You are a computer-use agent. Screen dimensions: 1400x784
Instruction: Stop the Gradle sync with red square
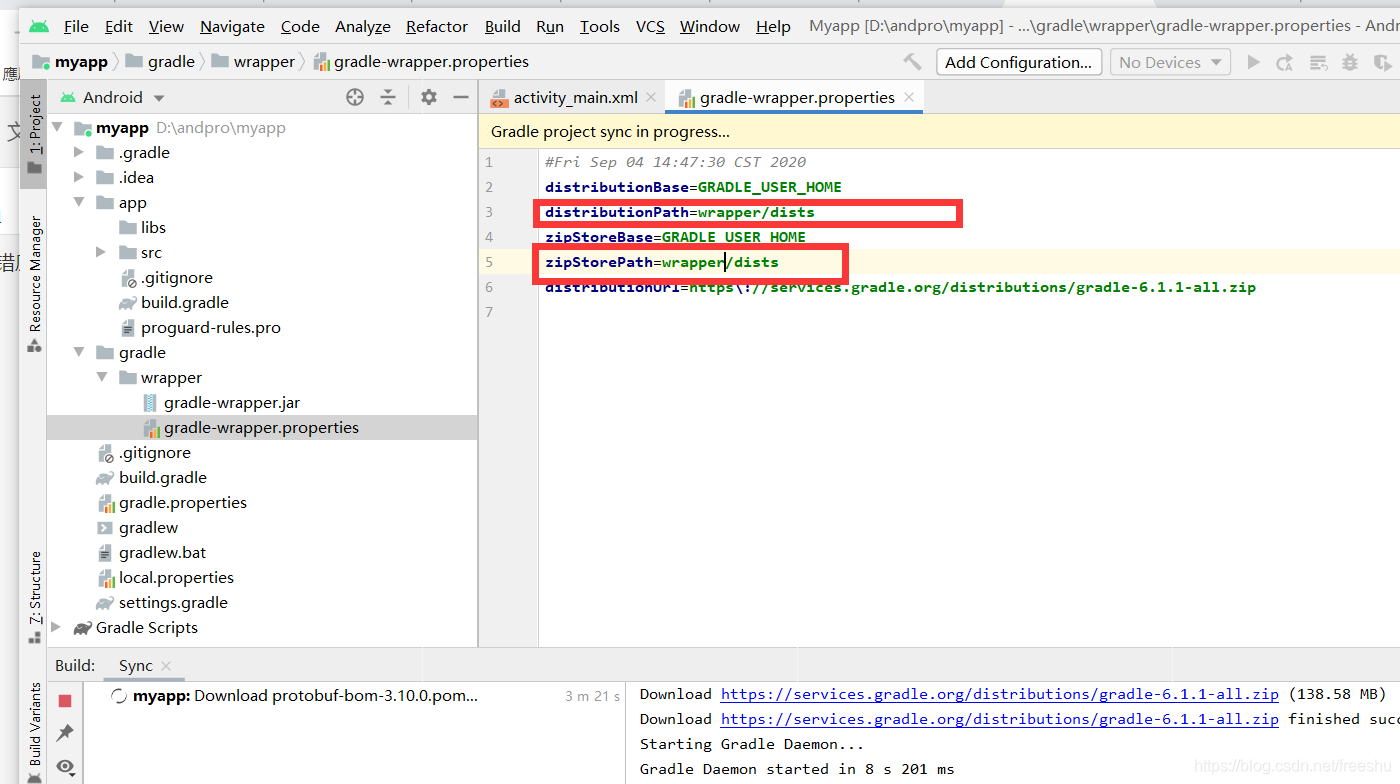[65, 701]
